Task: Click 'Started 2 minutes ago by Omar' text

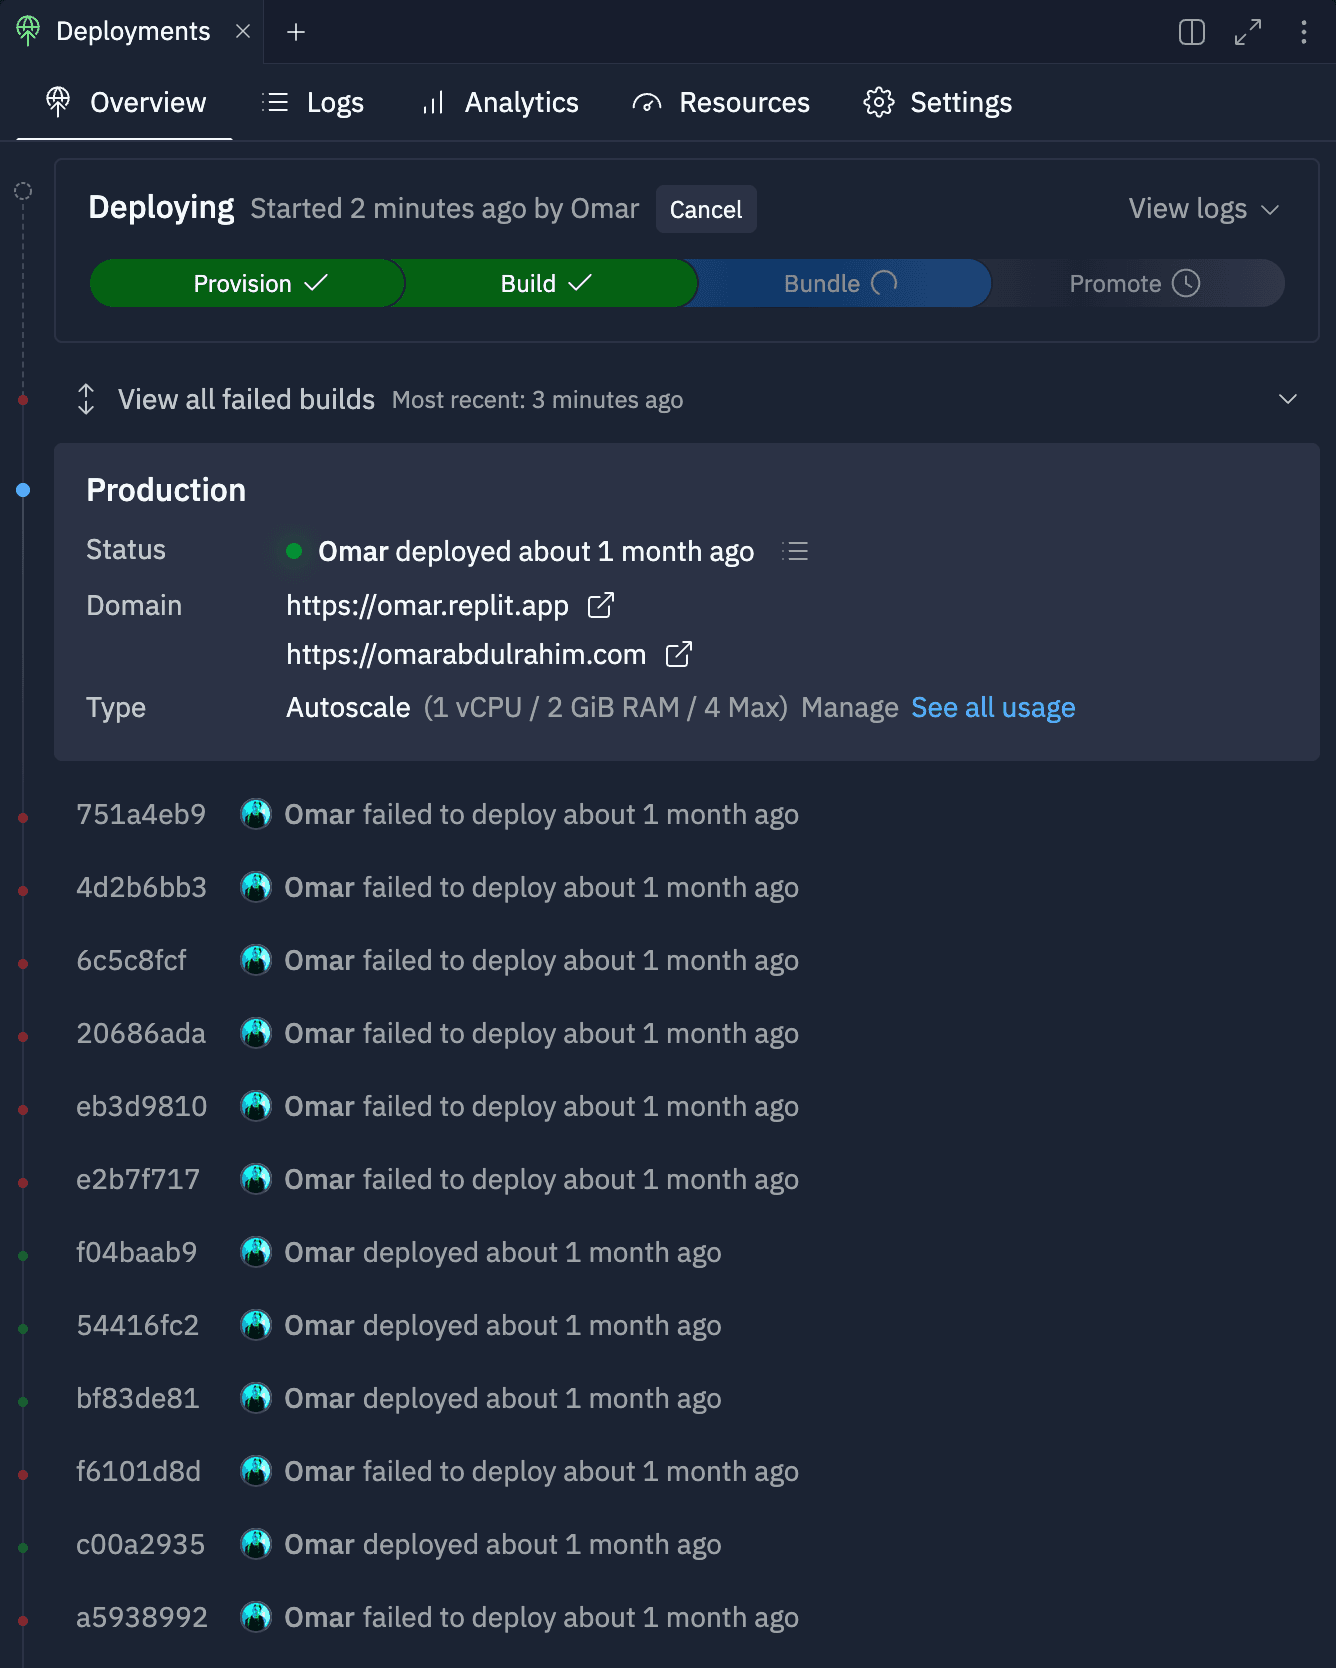Action: 444,208
